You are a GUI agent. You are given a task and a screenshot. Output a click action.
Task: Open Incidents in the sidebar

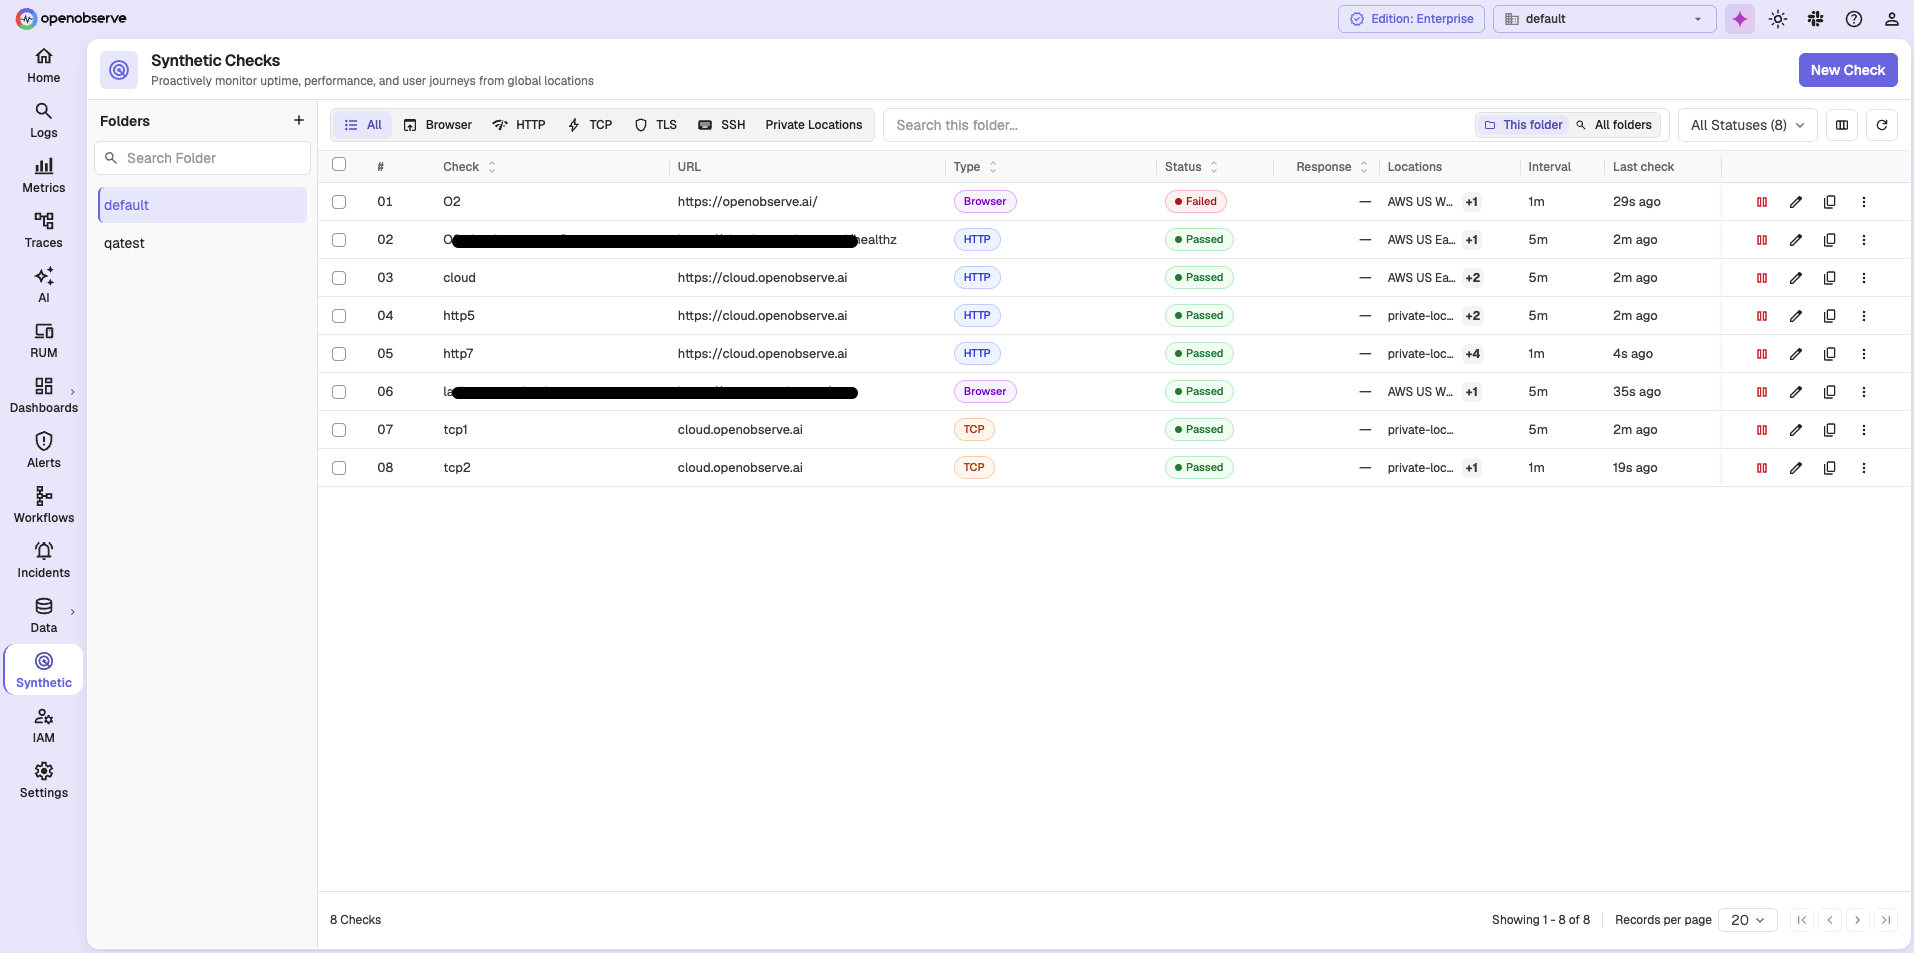(43, 560)
